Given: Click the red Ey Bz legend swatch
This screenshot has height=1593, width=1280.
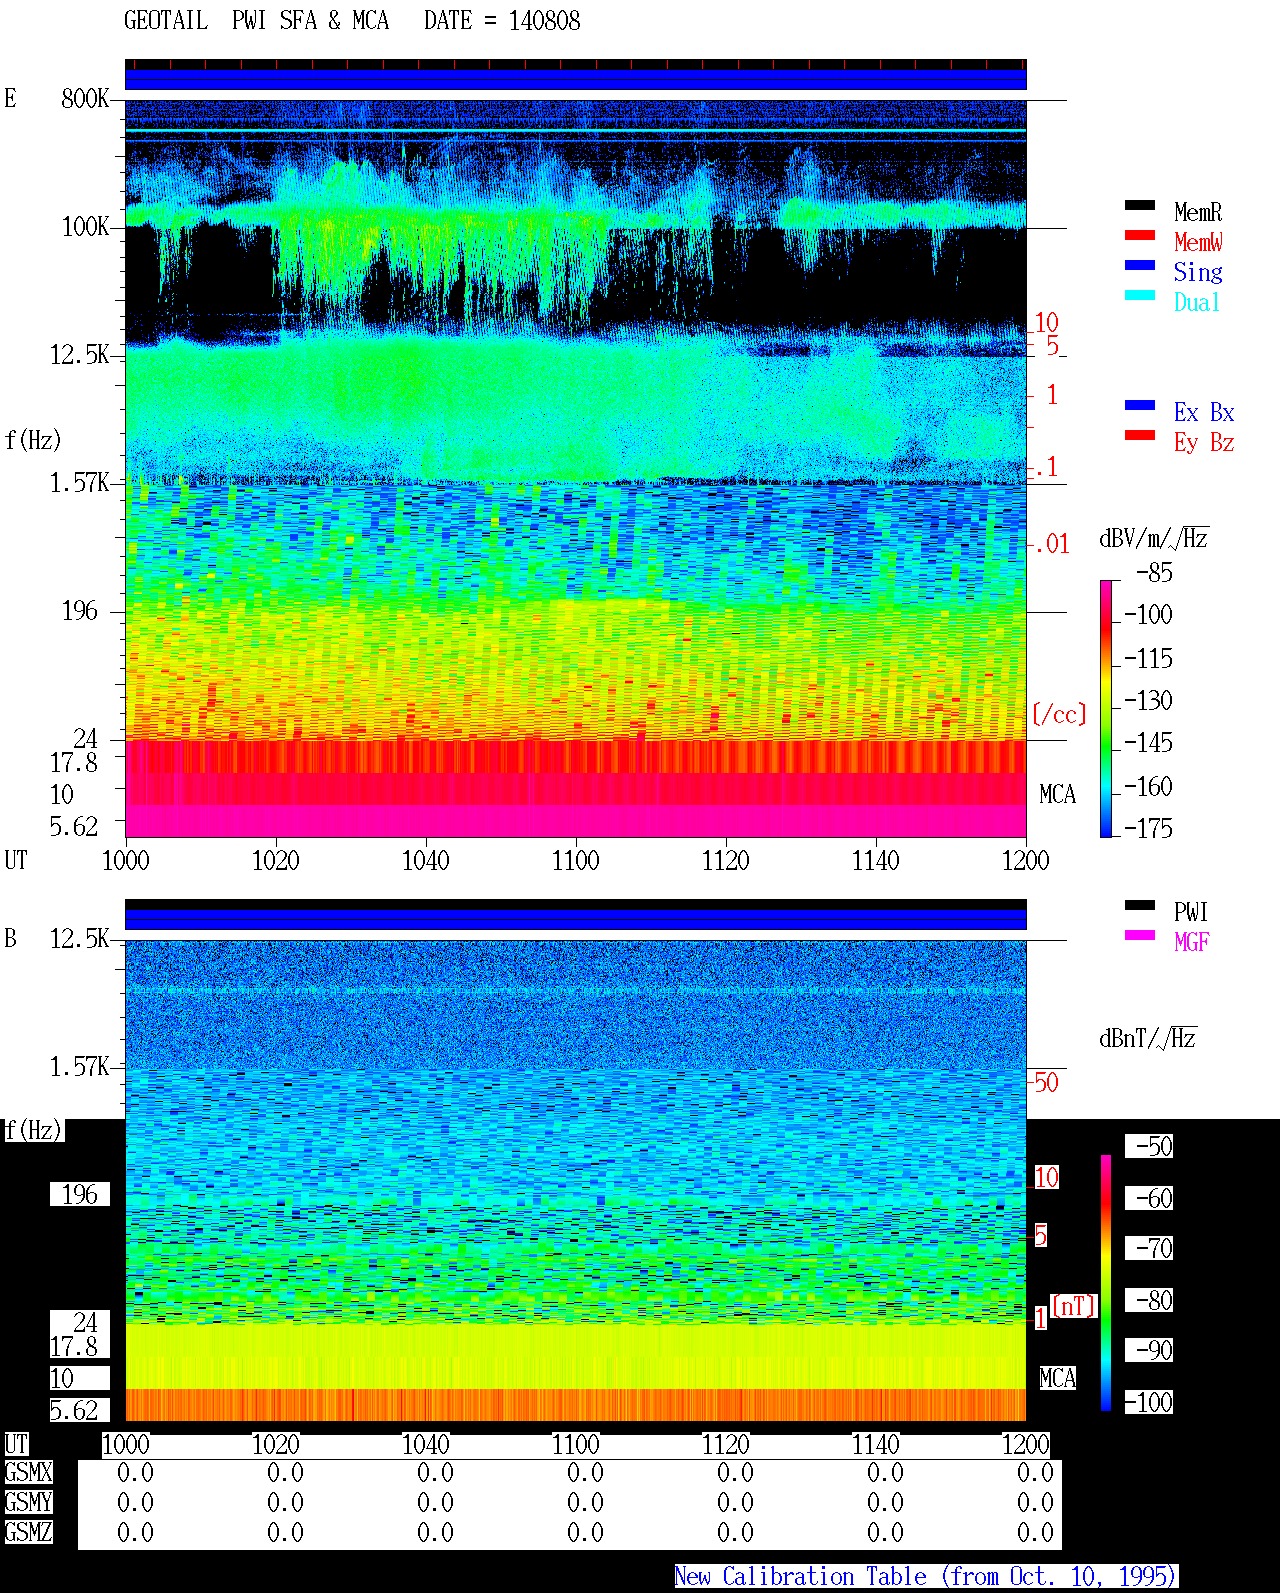Looking at the screenshot, I should [1140, 435].
